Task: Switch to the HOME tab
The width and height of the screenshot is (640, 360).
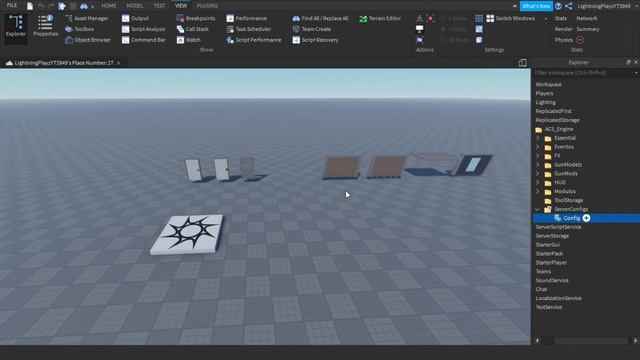Action: (109, 6)
